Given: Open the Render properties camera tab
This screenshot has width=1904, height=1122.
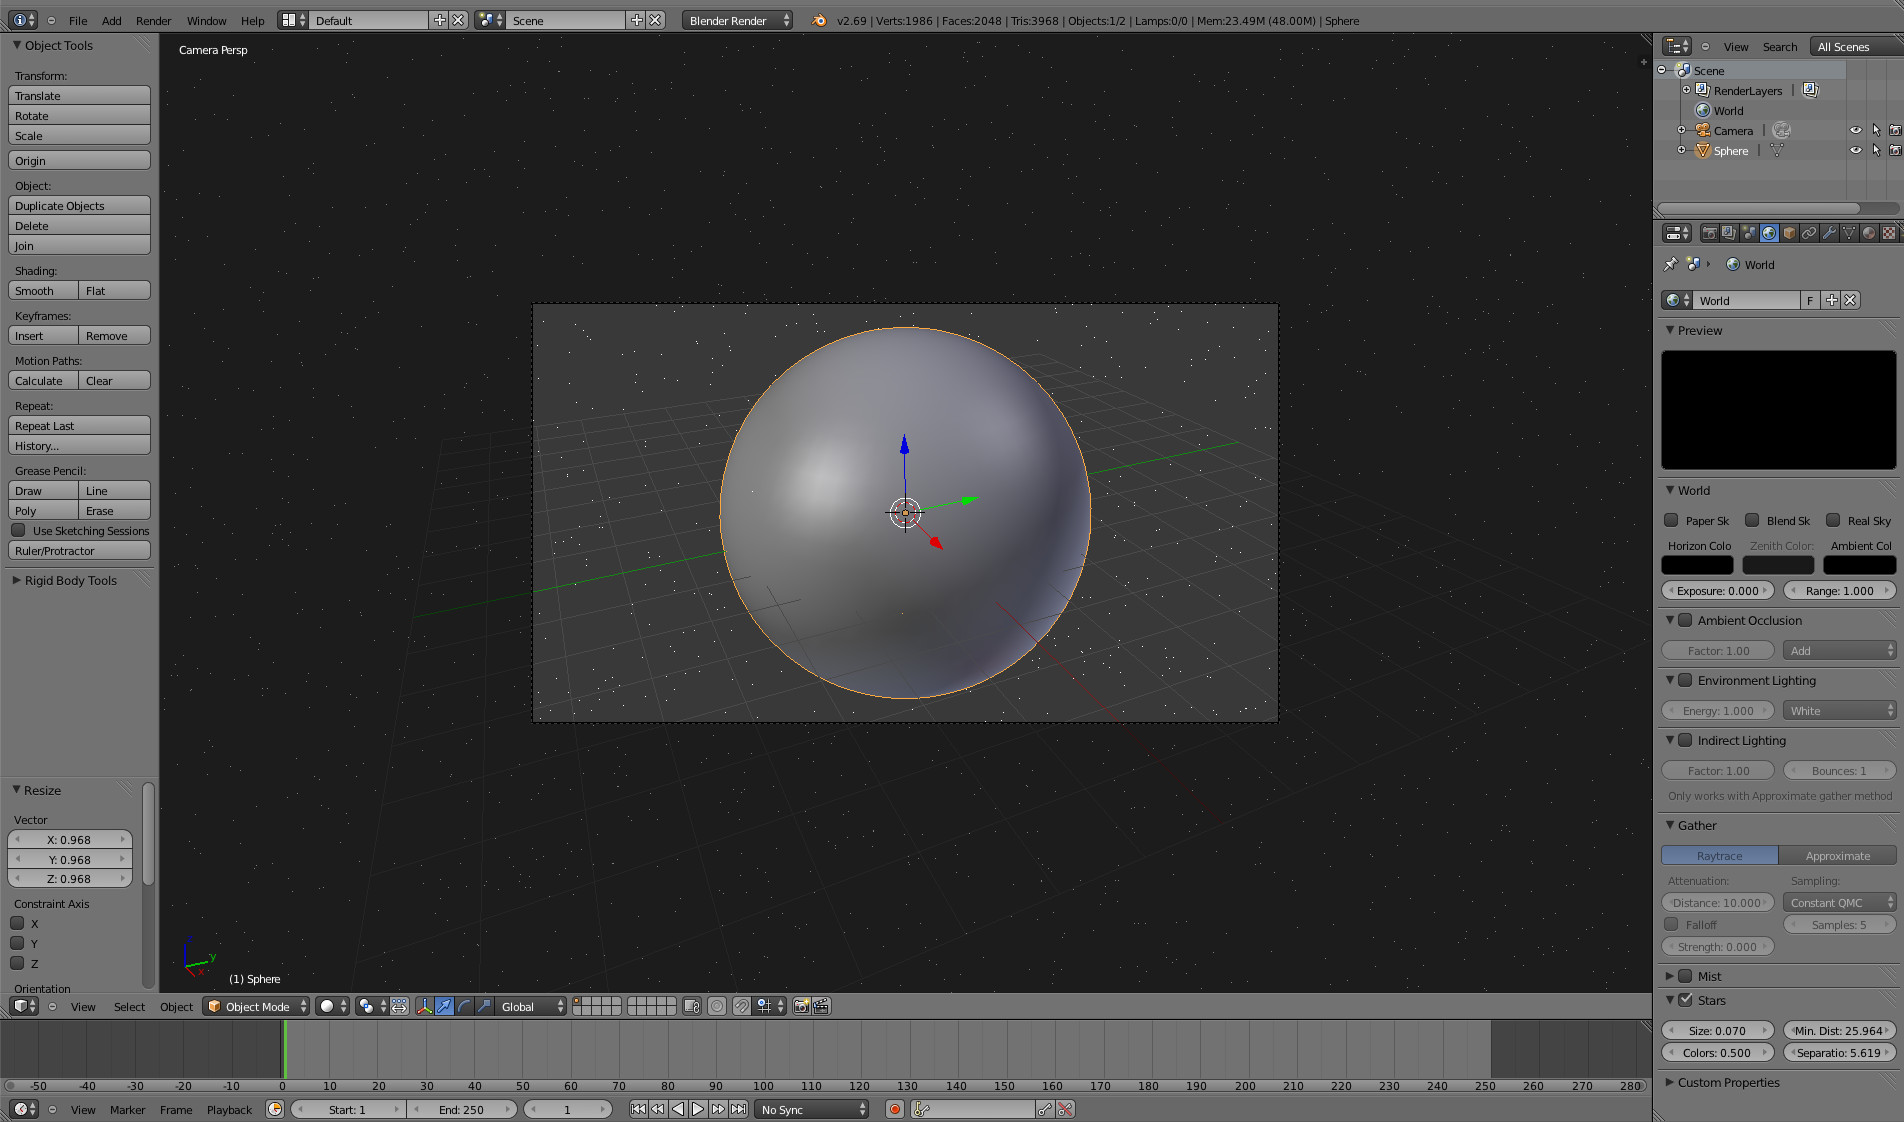Looking at the screenshot, I should pyautogui.click(x=1709, y=233).
